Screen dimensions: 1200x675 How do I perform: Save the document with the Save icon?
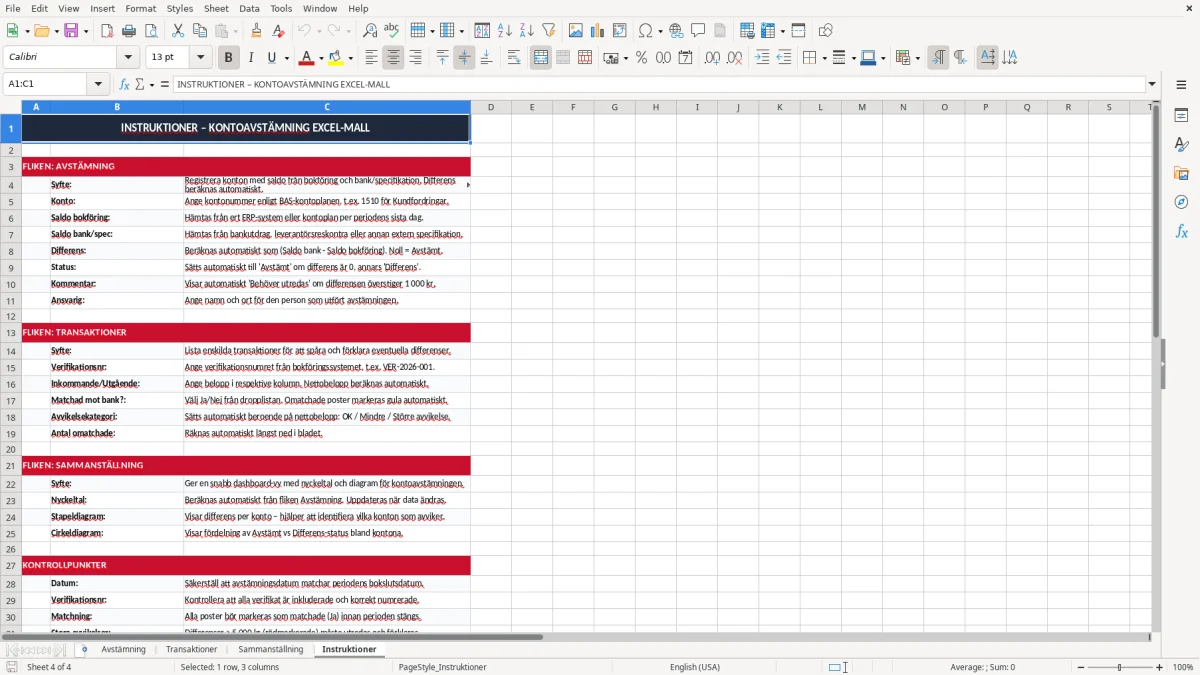click(71, 31)
